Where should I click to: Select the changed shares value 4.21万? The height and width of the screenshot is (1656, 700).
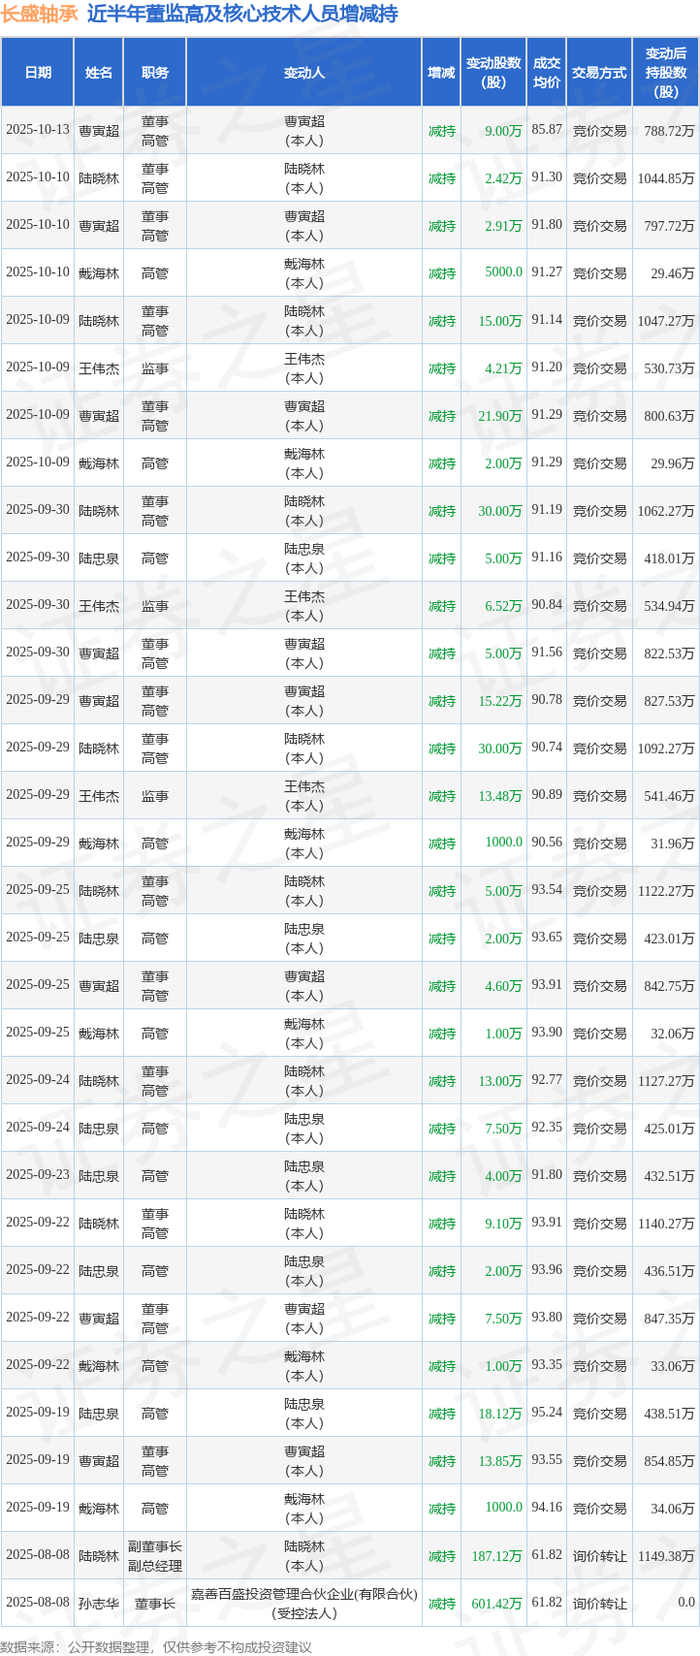point(503,368)
